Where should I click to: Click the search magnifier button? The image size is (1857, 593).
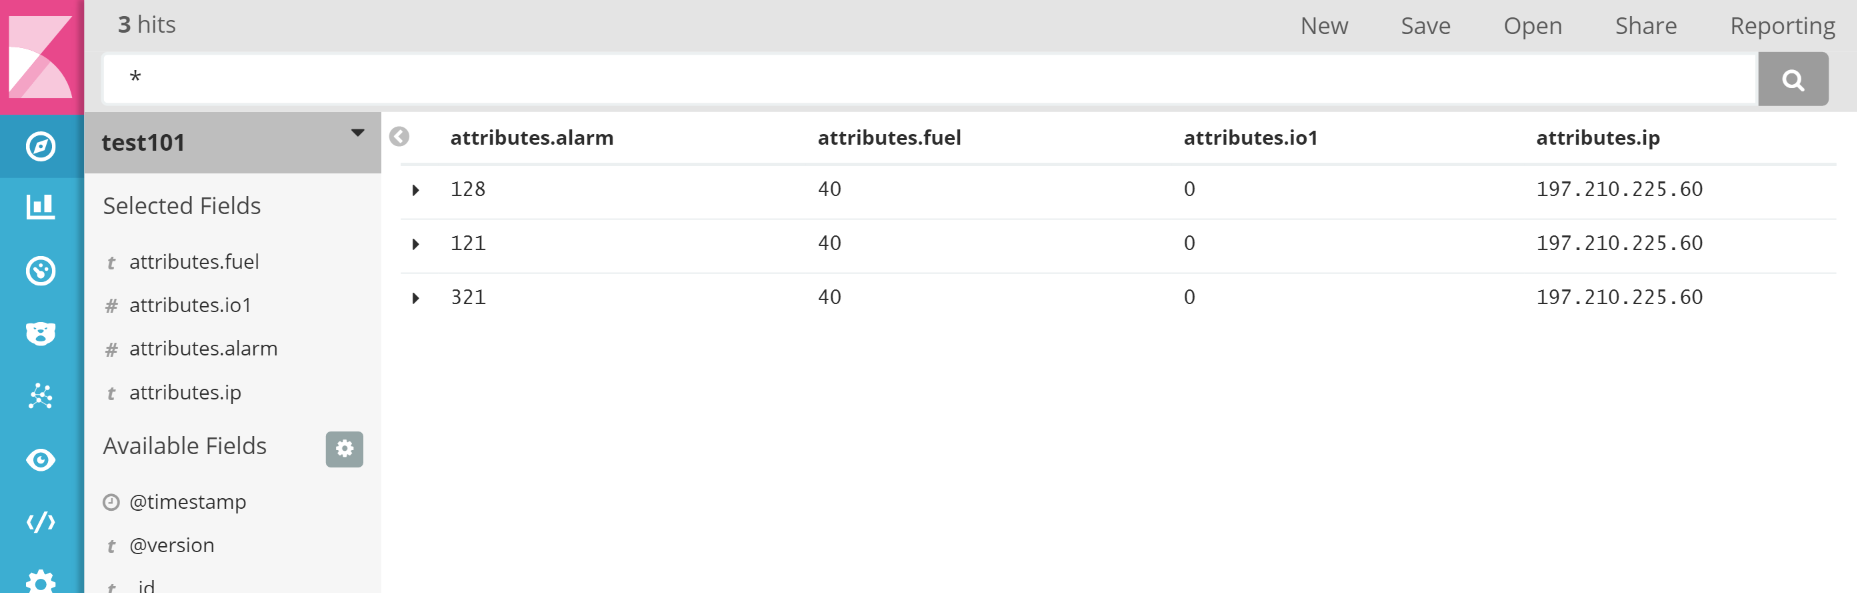(x=1793, y=80)
